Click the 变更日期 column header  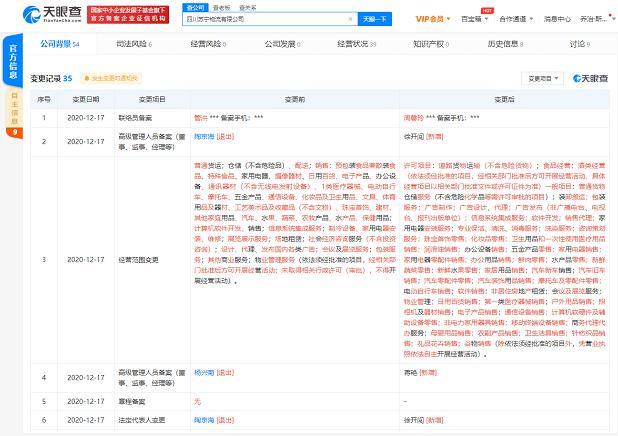pyautogui.click(x=86, y=99)
